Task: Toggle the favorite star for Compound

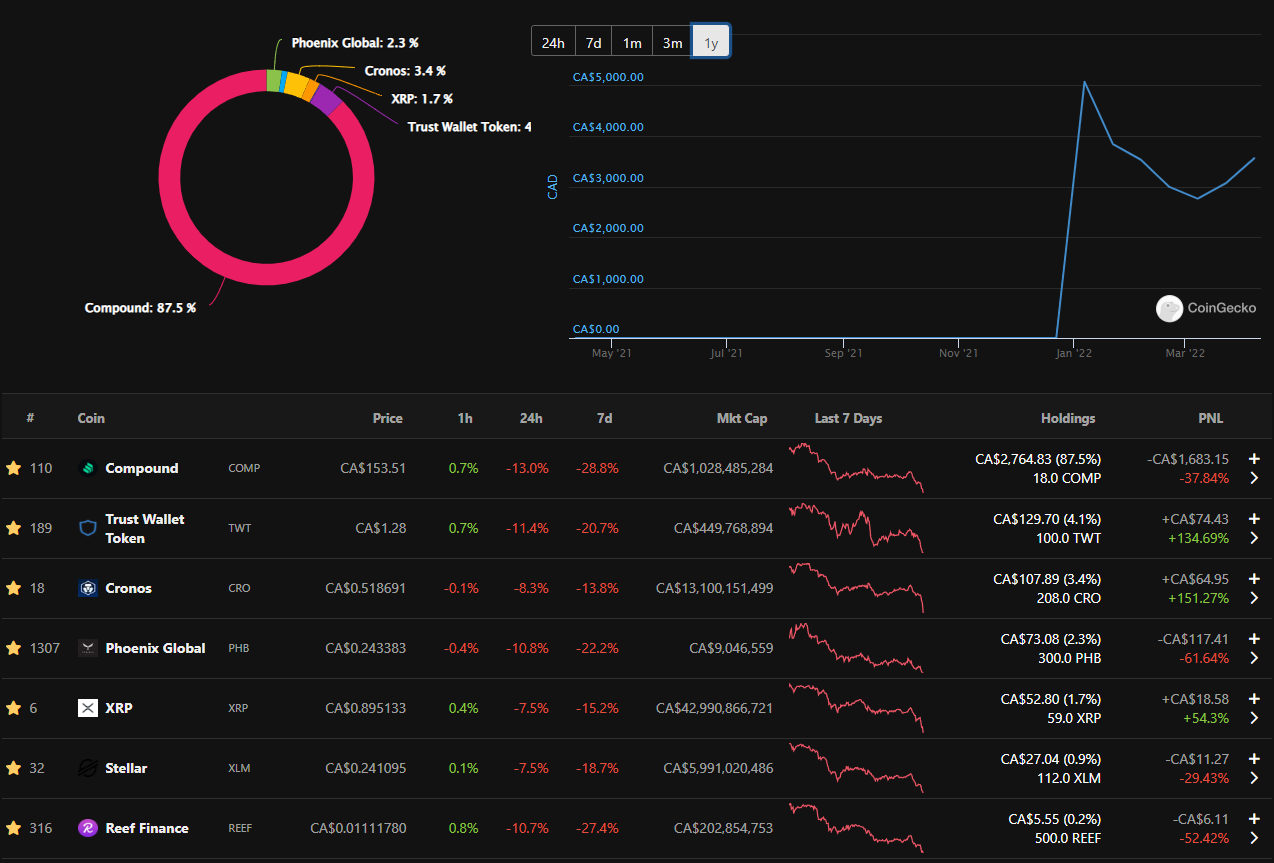Action: [14, 468]
